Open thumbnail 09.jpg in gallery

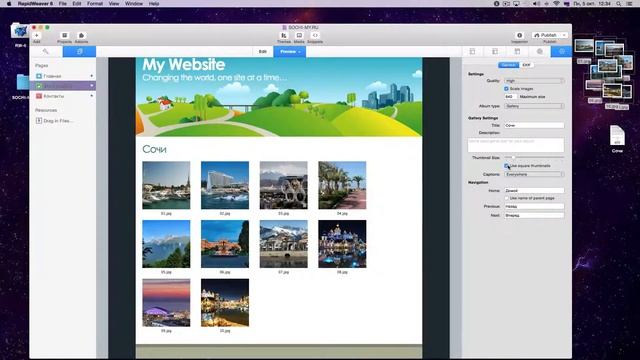[x=166, y=303]
